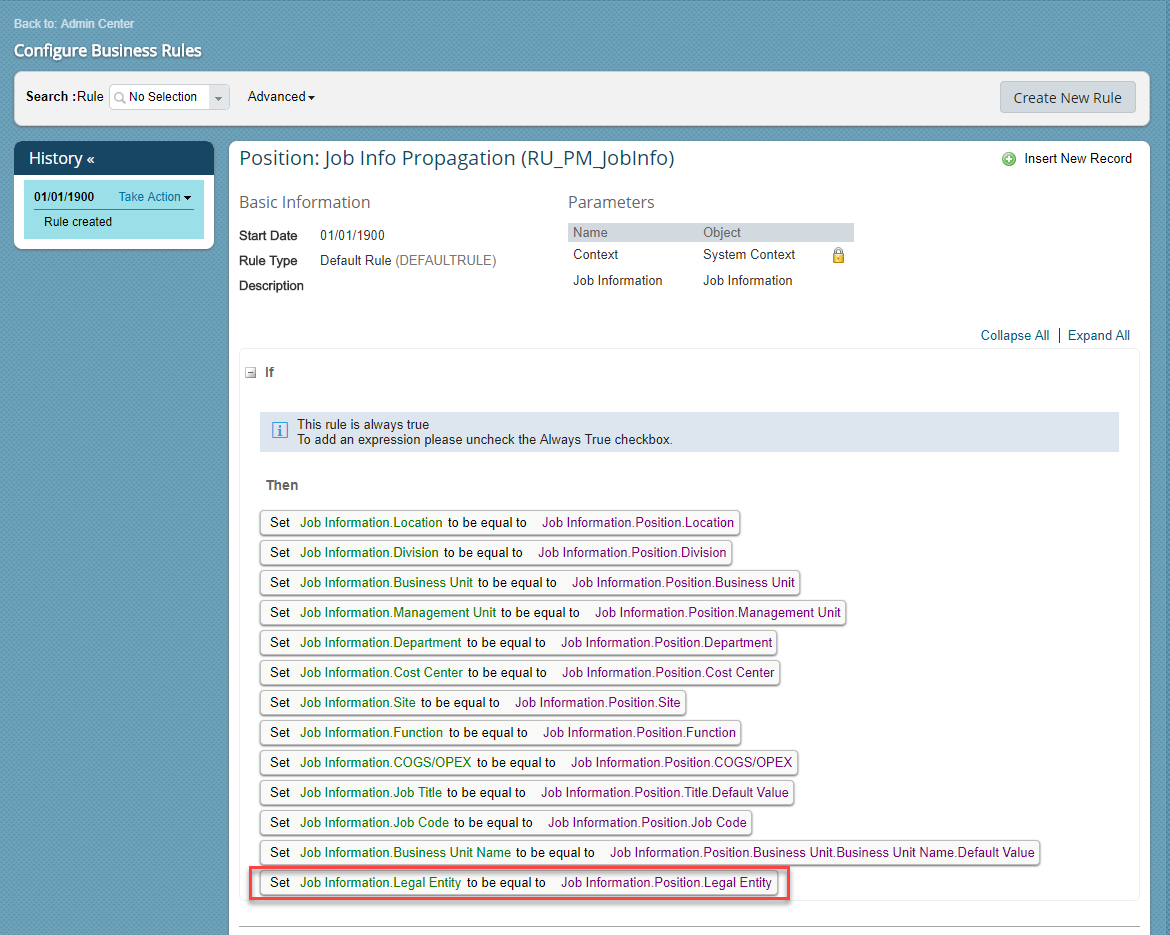Image resolution: width=1170 pixels, height=935 pixels.
Task: Select the Set Job Information.Division statement
Action: pyautogui.click(x=495, y=553)
